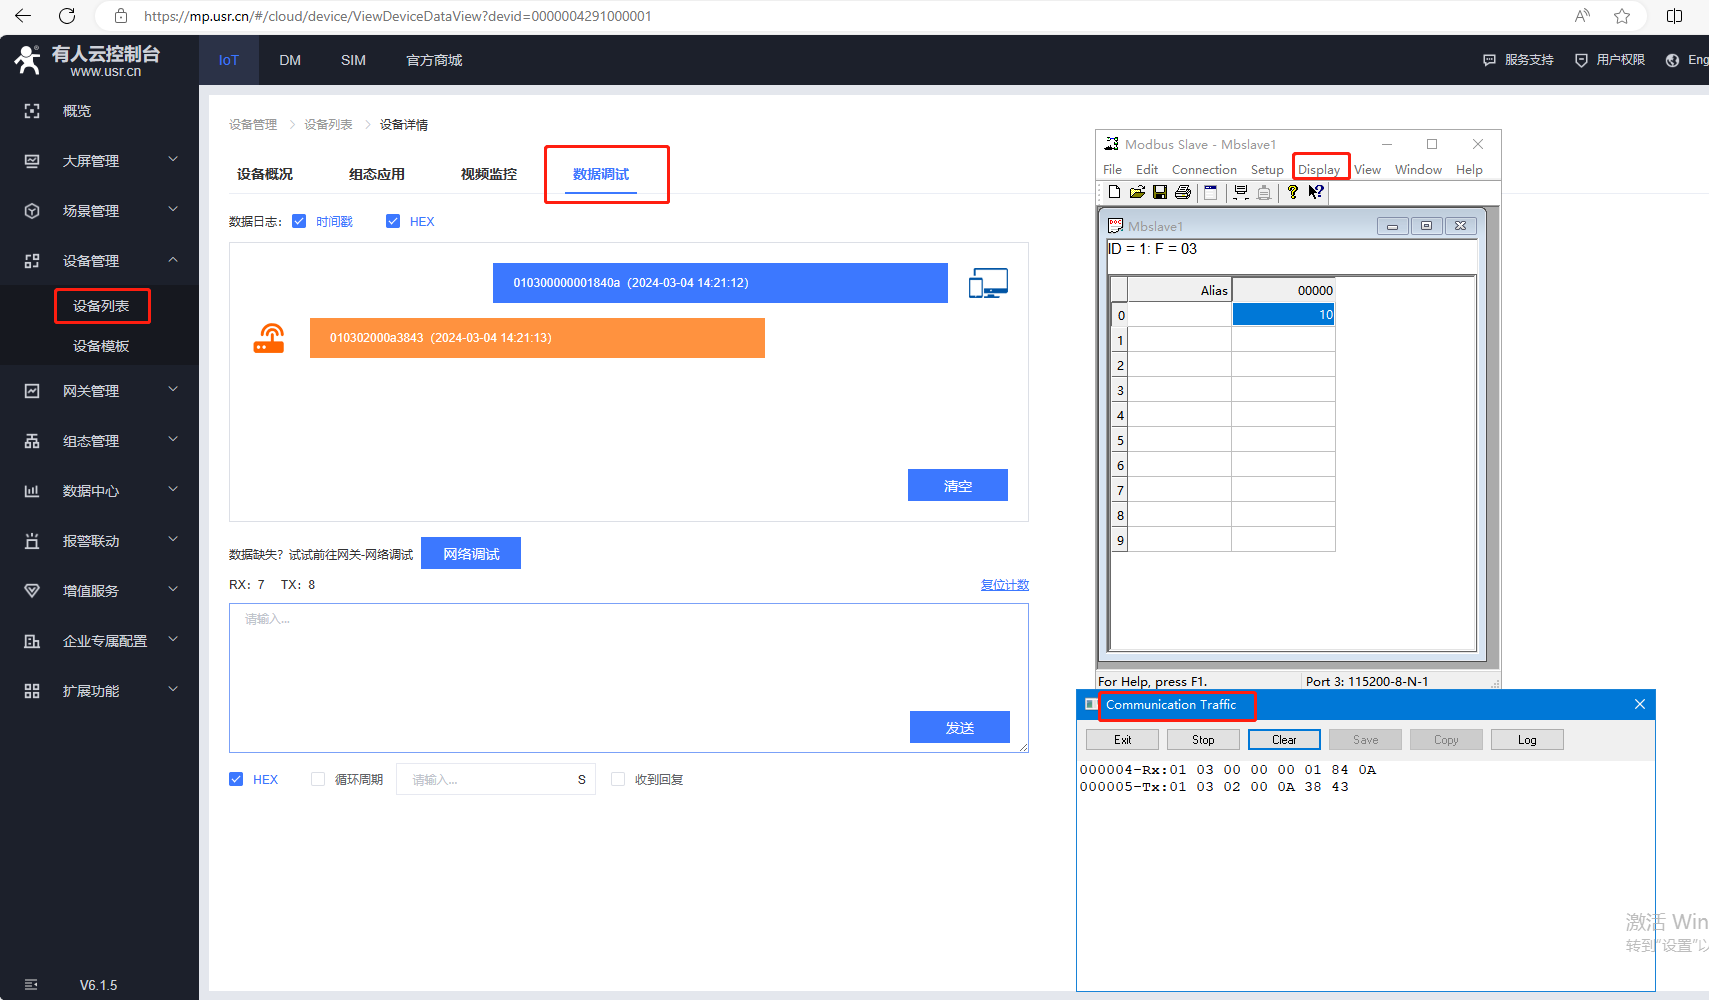Collapse the 设备管理 sidebar menu
This screenshot has width=1709, height=1000.
coord(173,260)
